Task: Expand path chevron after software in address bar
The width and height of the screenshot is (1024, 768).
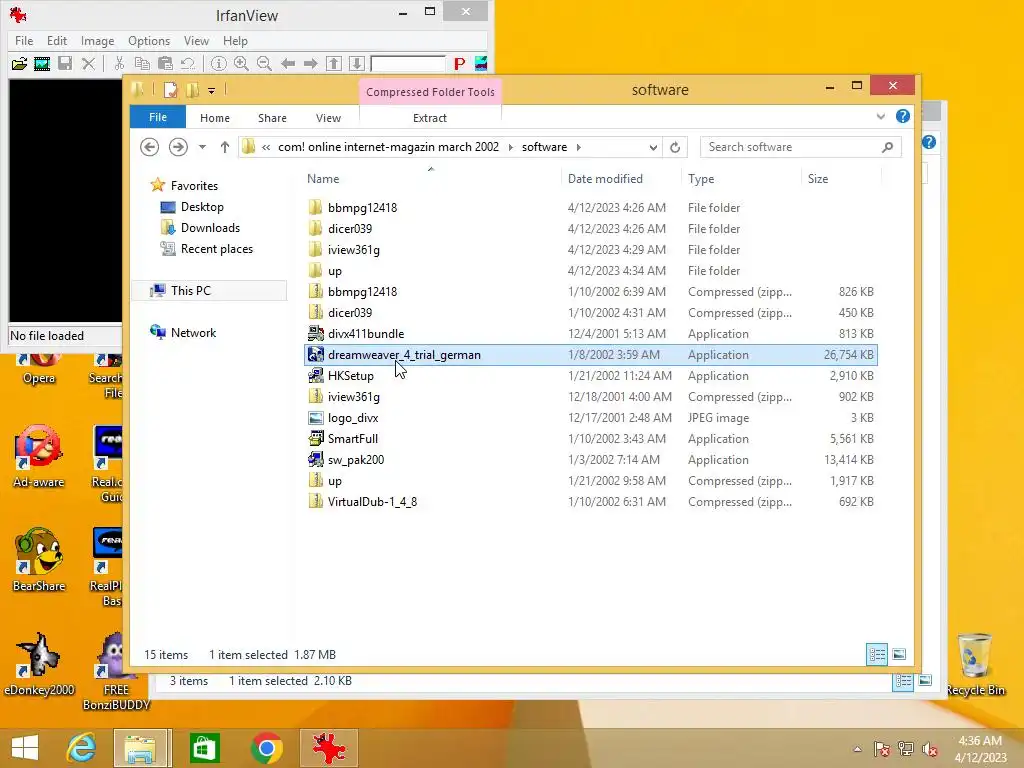Action: pos(579,148)
